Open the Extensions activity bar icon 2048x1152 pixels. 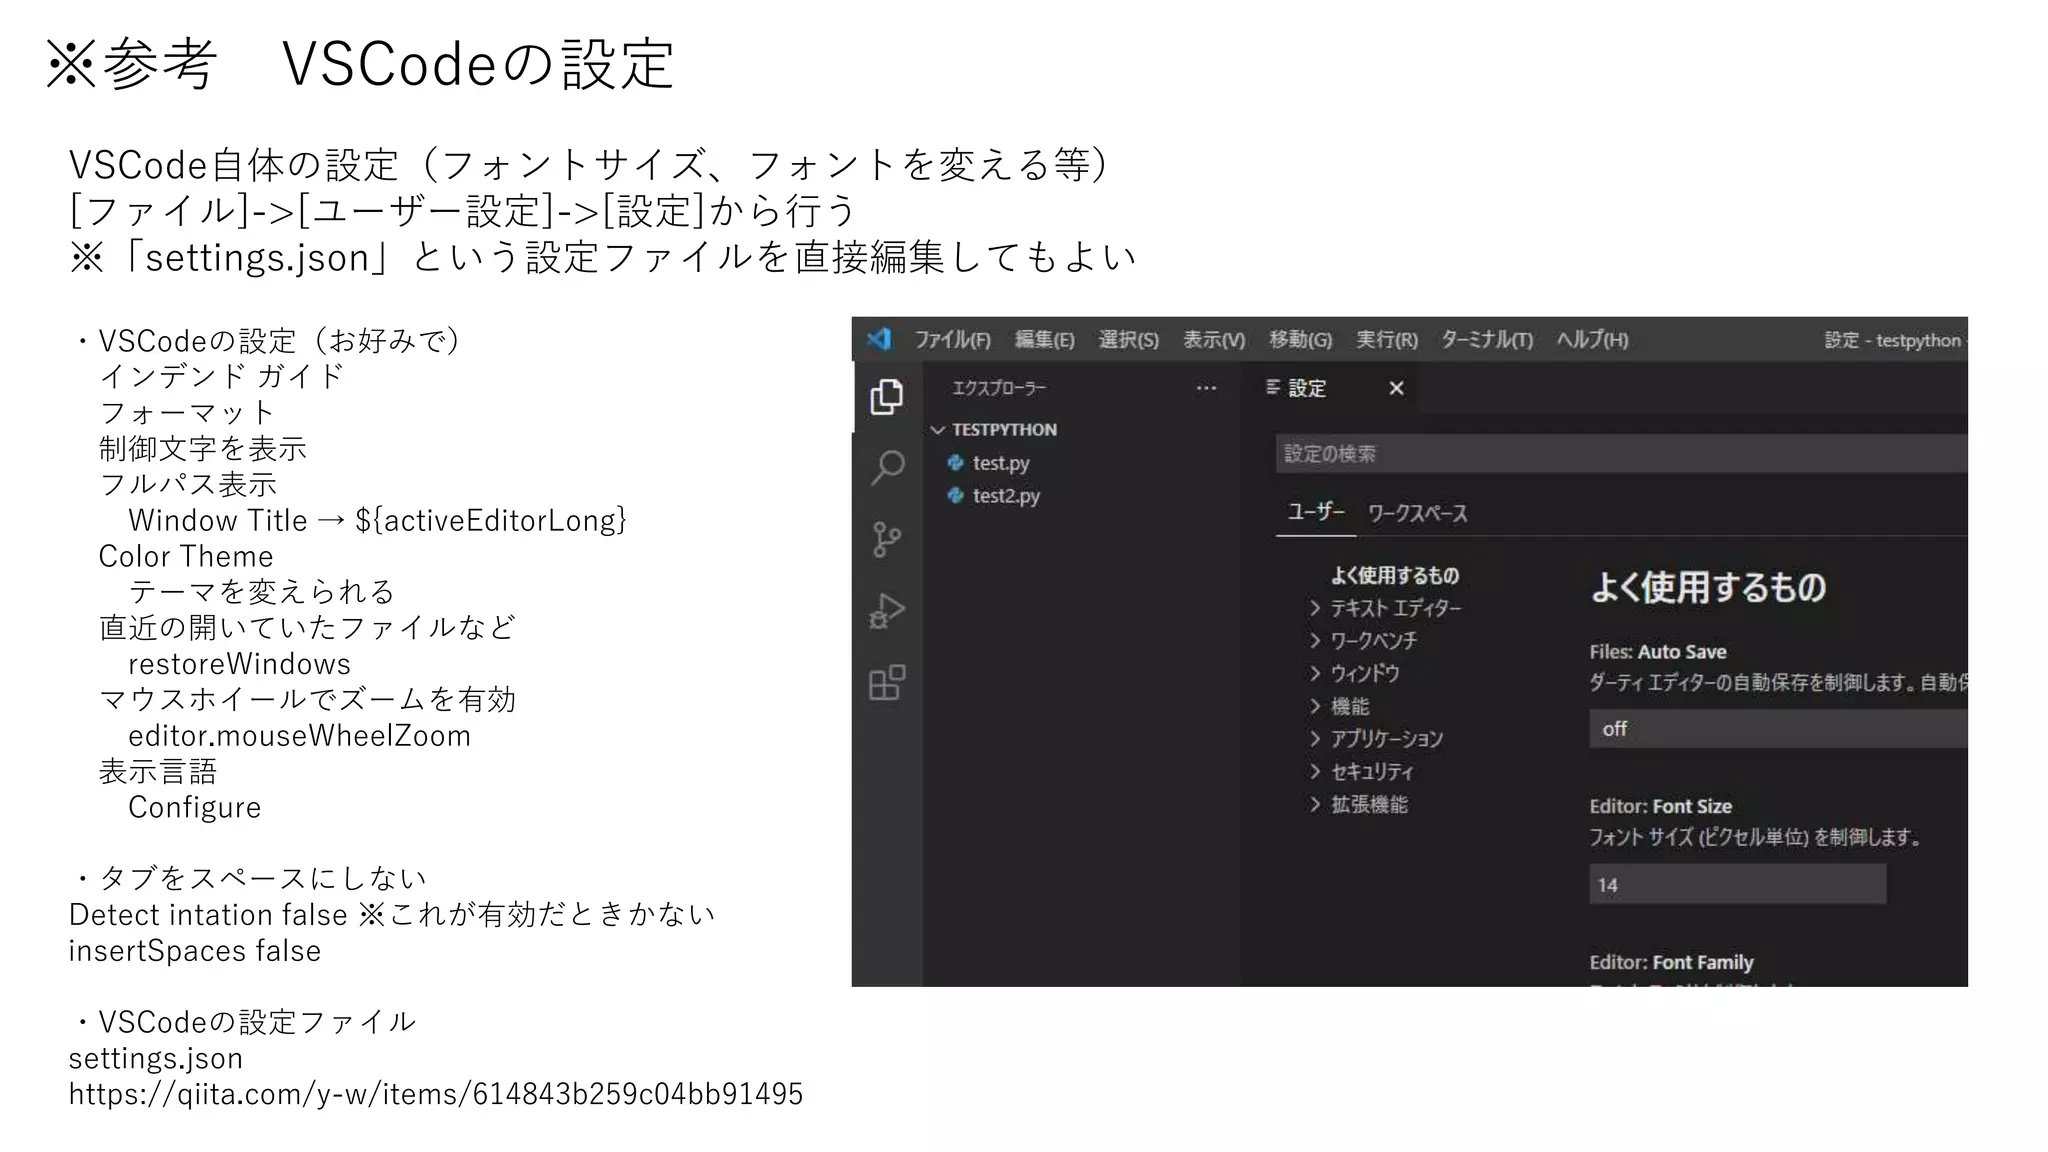click(887, 683)
